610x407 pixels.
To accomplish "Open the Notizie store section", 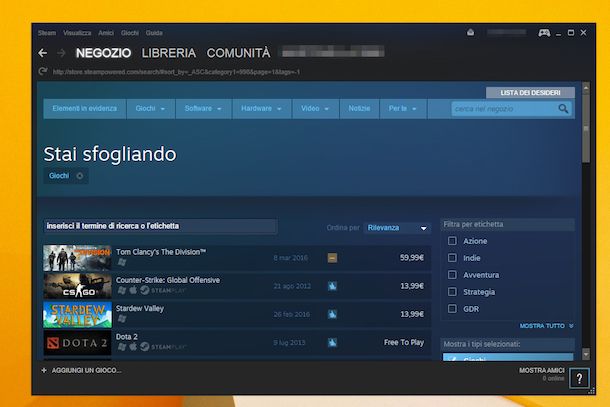I will [359, 109].
